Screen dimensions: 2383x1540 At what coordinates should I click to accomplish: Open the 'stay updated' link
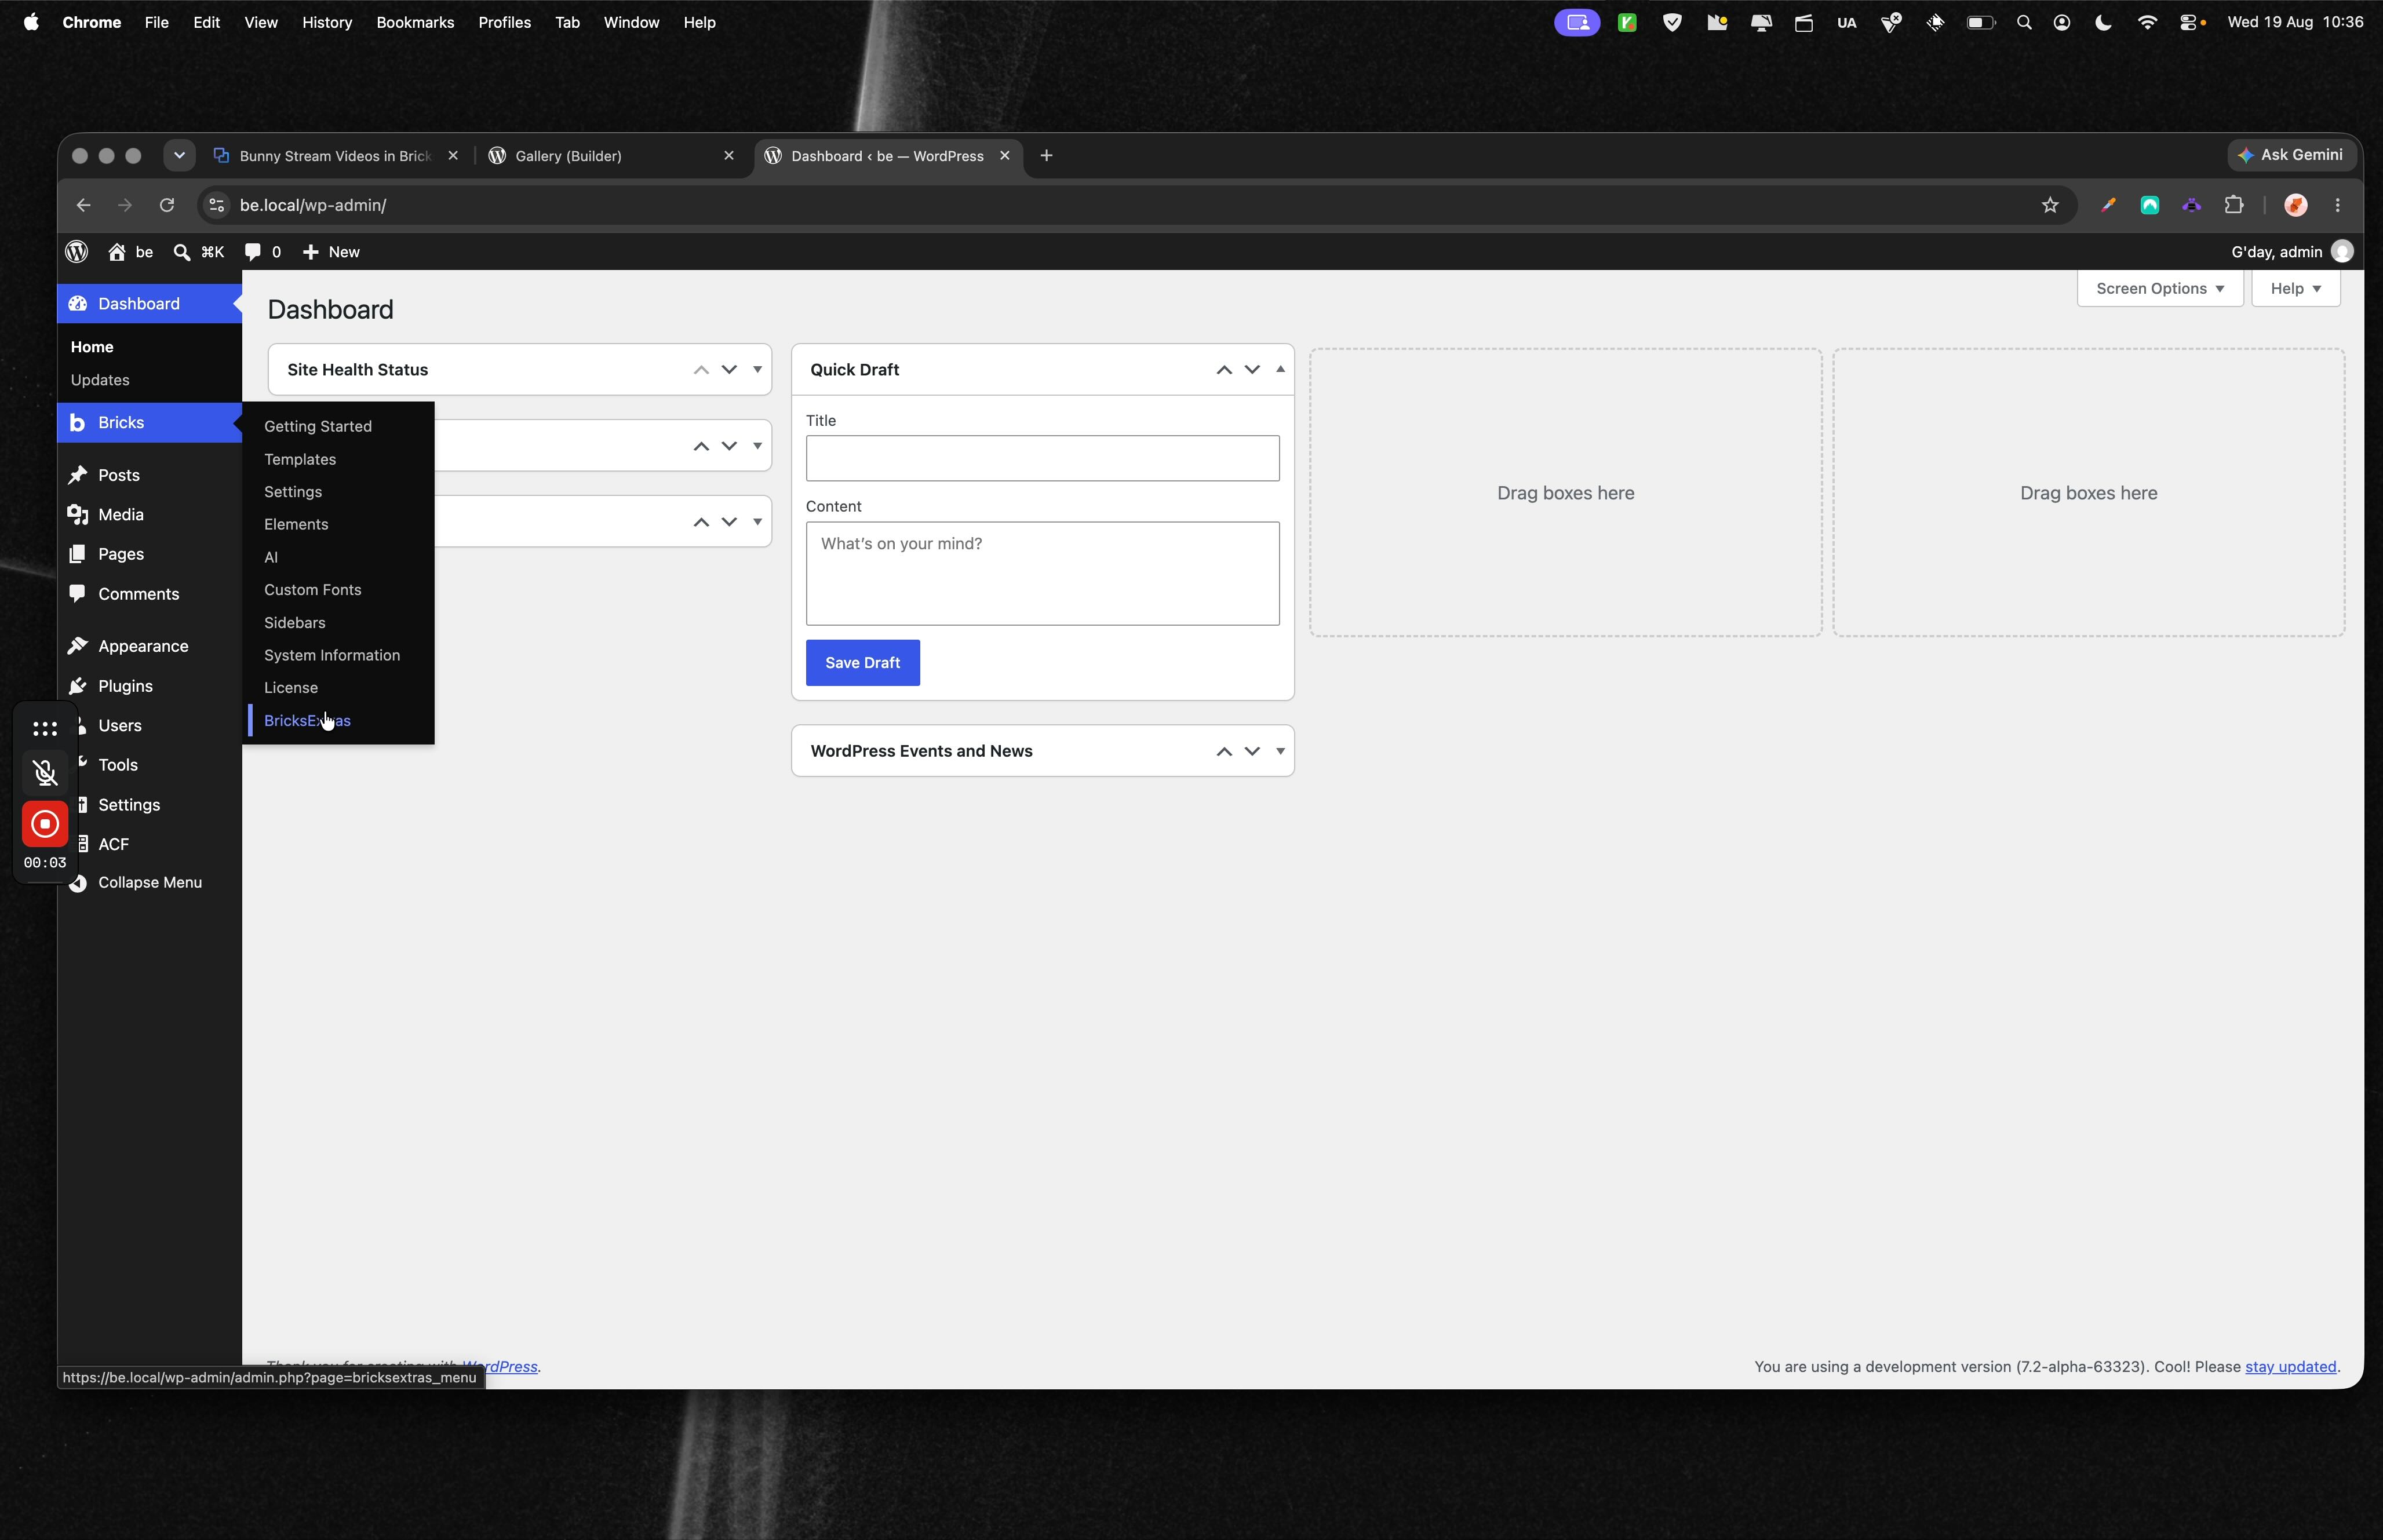2291,1367
